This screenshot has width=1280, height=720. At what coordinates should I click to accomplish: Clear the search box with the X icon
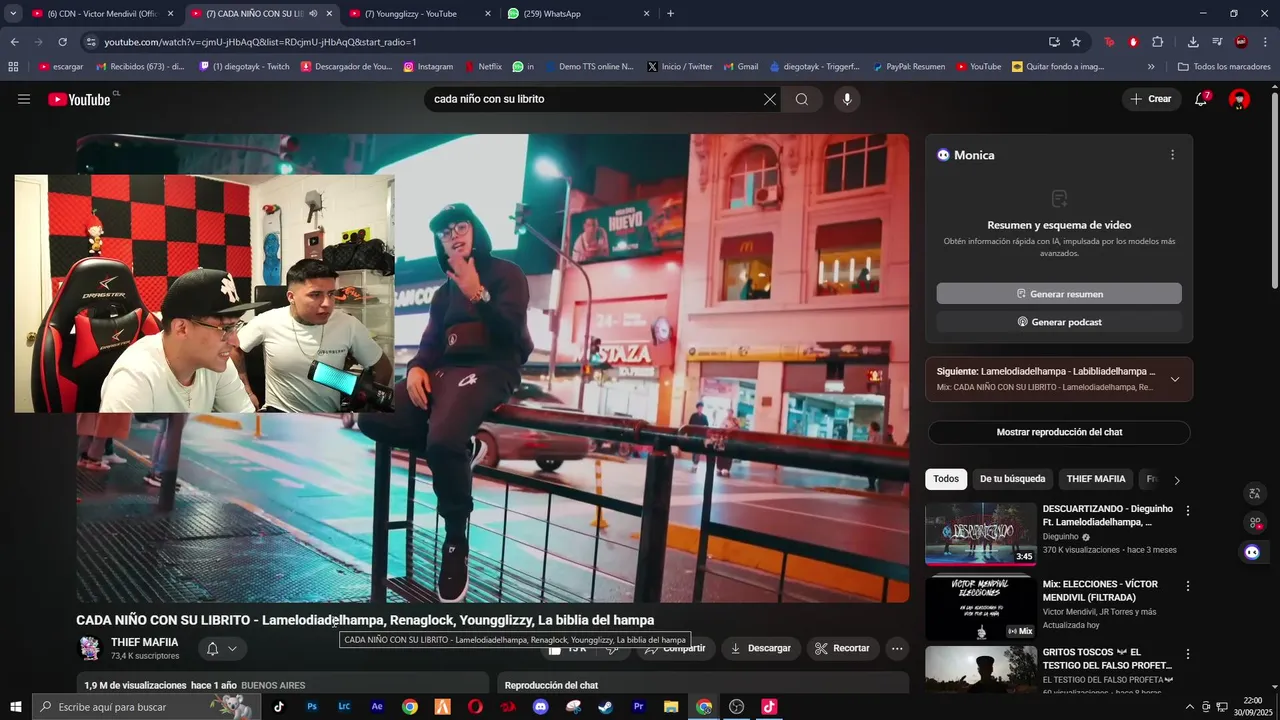(x=769, y=99)
